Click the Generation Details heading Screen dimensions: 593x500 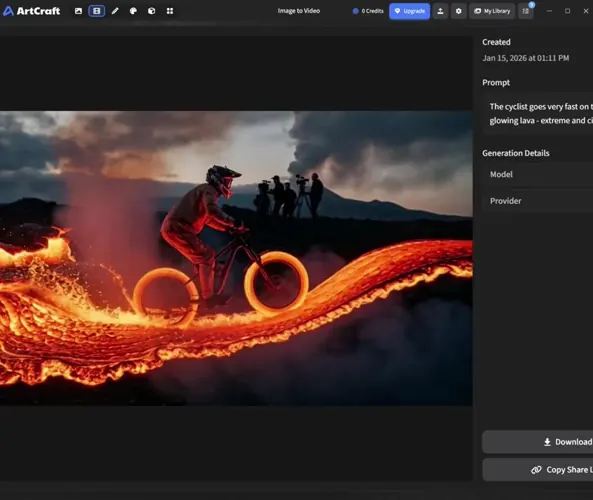click(515, 153)
